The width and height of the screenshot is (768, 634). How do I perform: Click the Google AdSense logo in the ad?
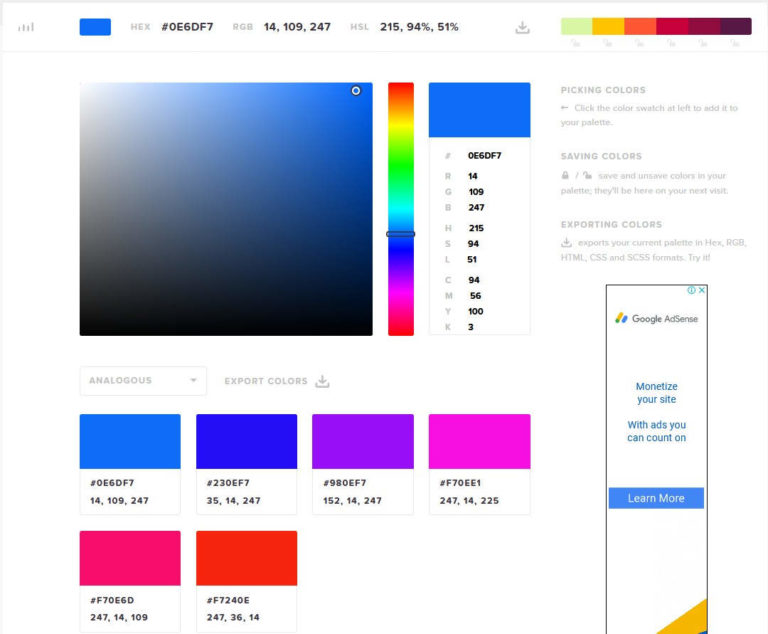[656, 318]
